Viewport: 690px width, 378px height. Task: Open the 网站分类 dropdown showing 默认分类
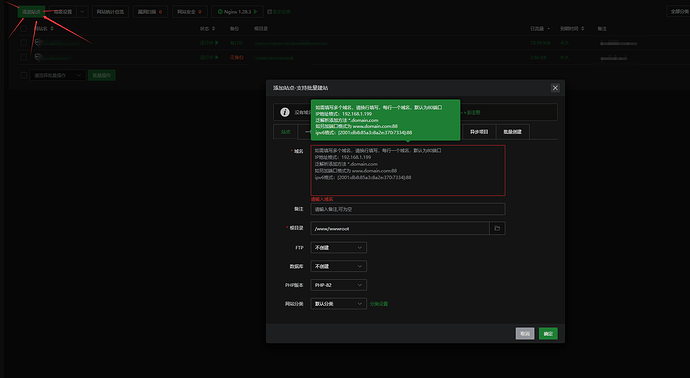tap(338, 304)
